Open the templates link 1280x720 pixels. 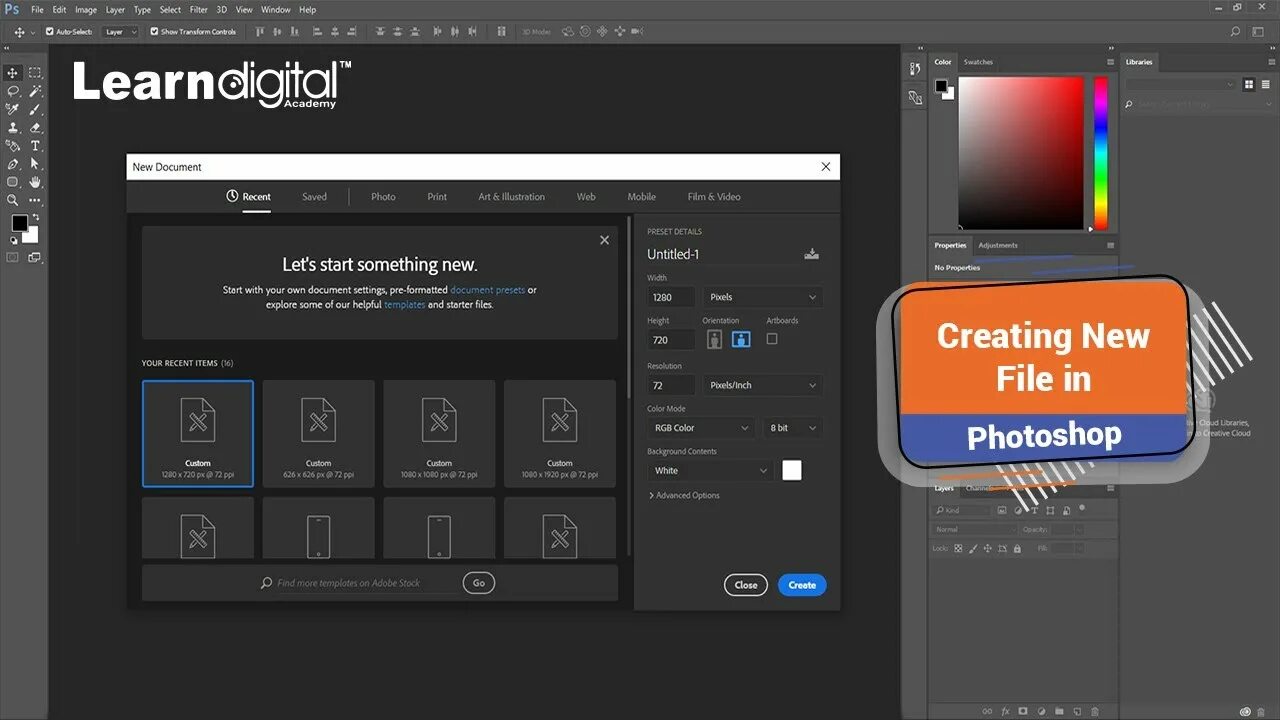point(405,305)
